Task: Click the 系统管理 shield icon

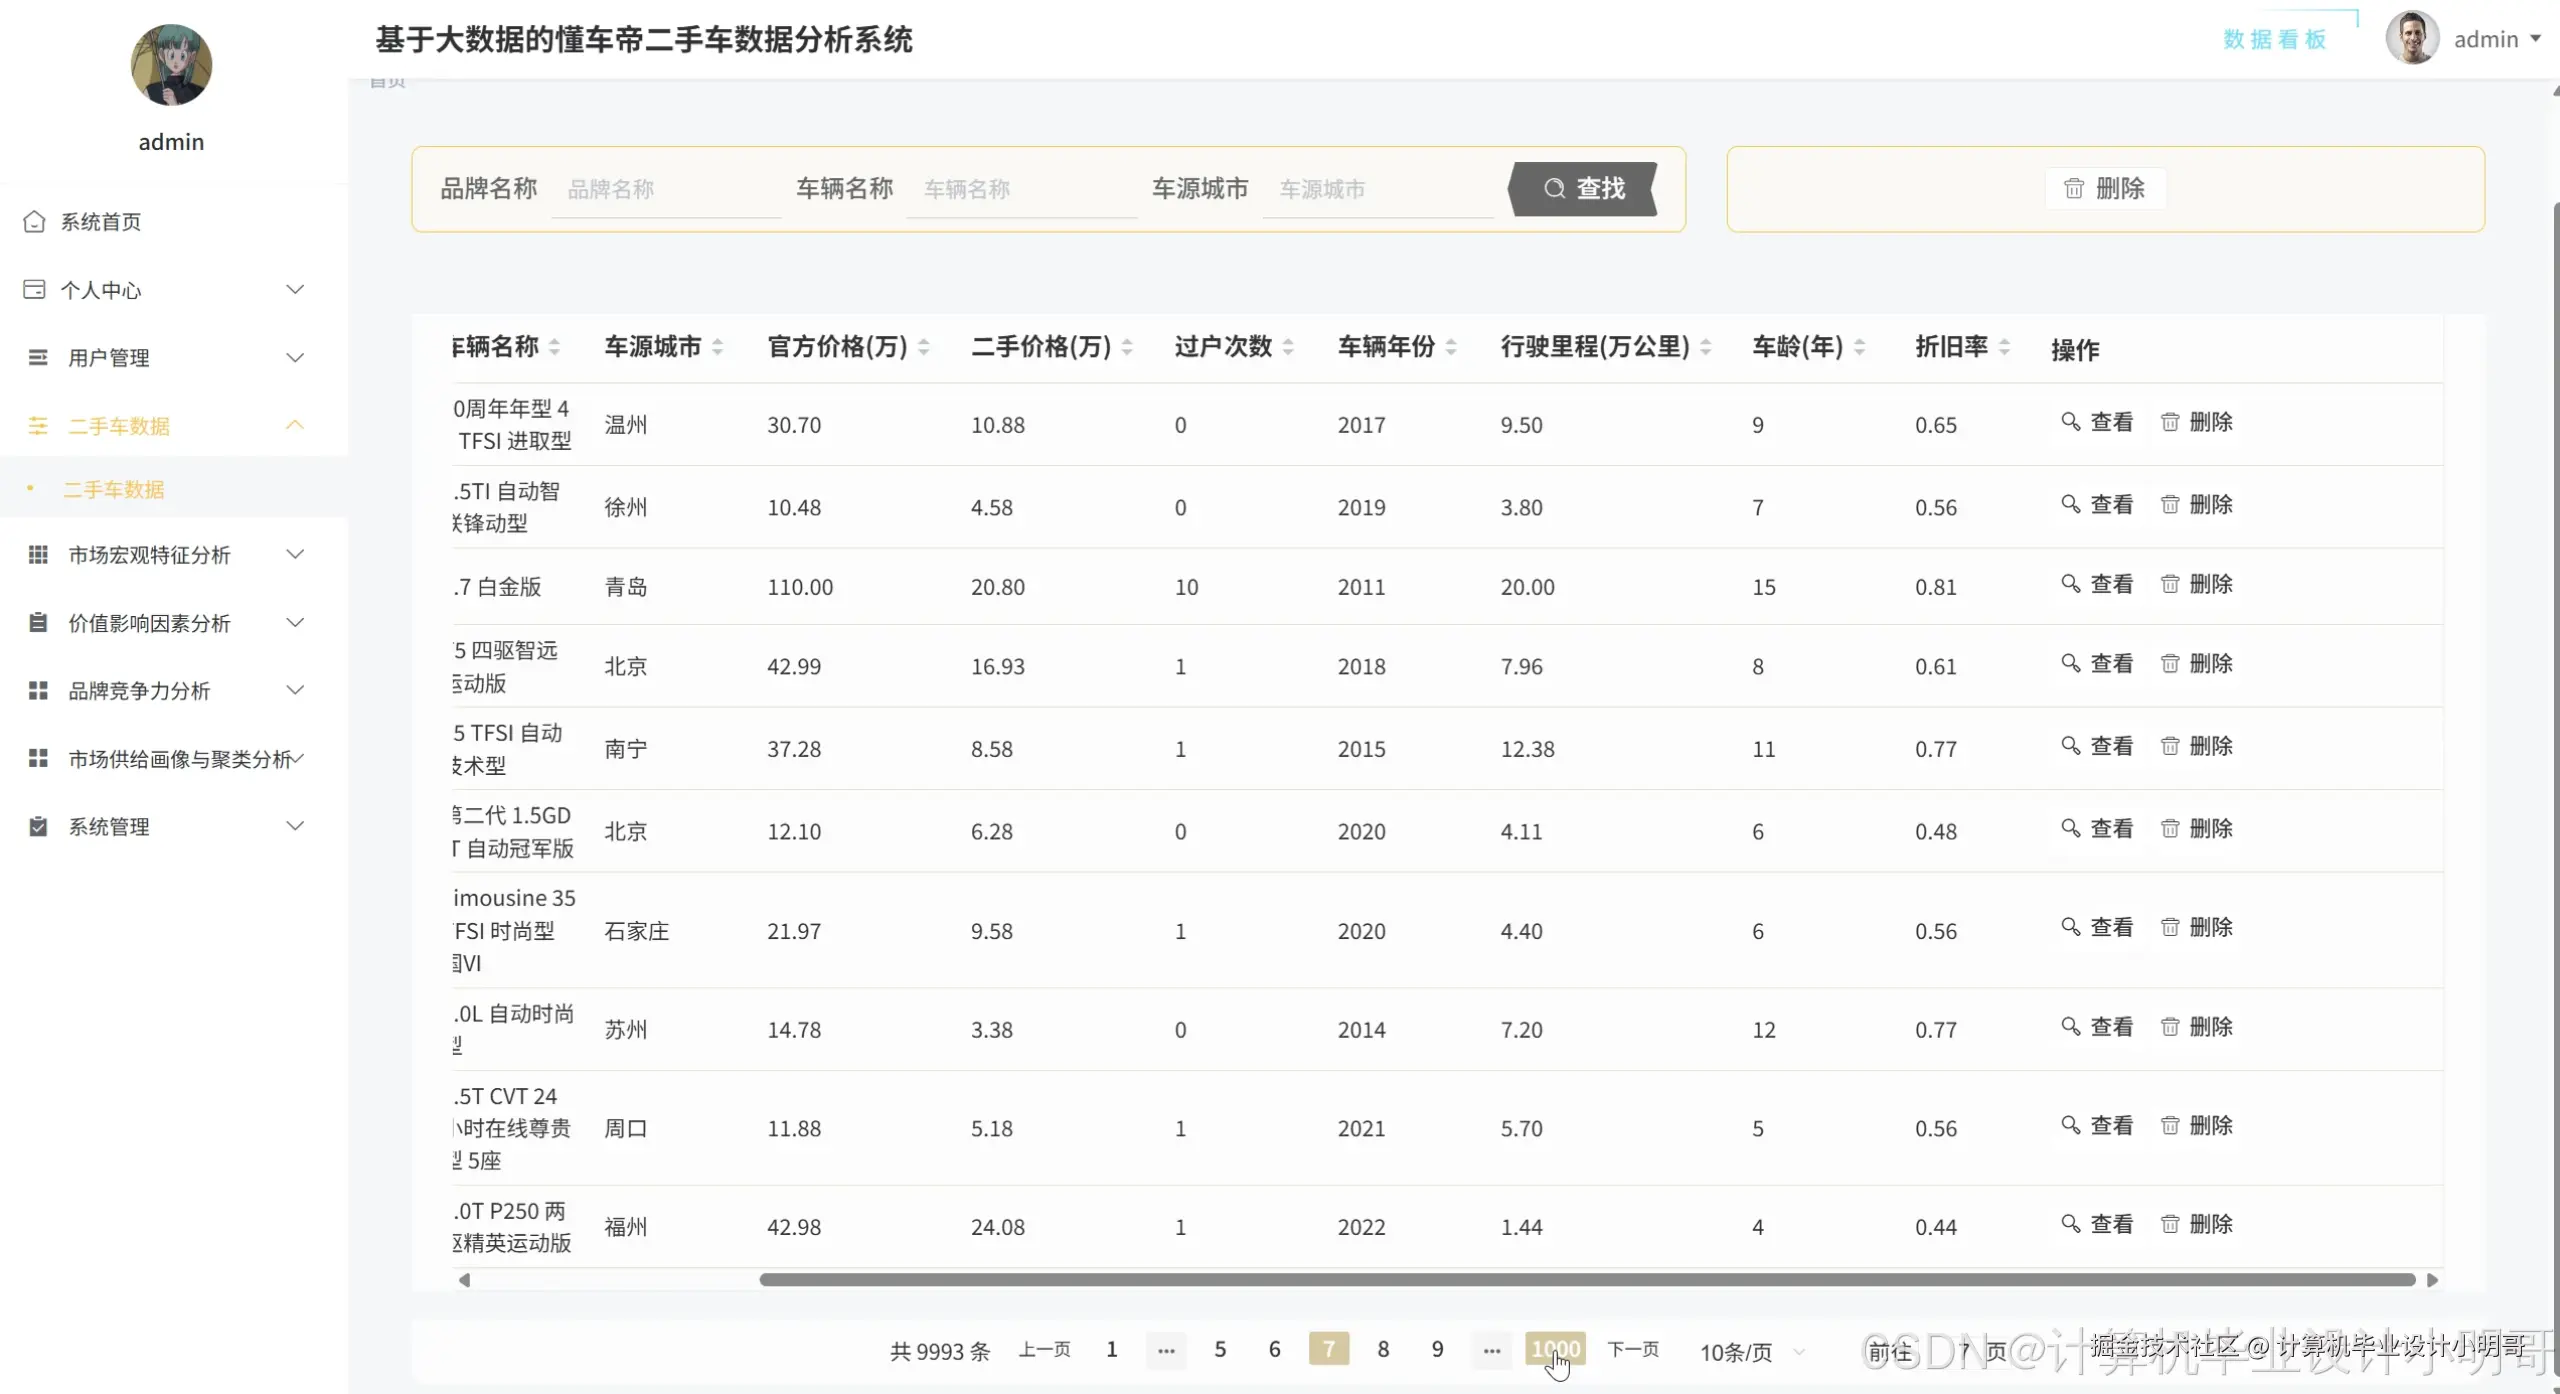Action: pos(36,826)
